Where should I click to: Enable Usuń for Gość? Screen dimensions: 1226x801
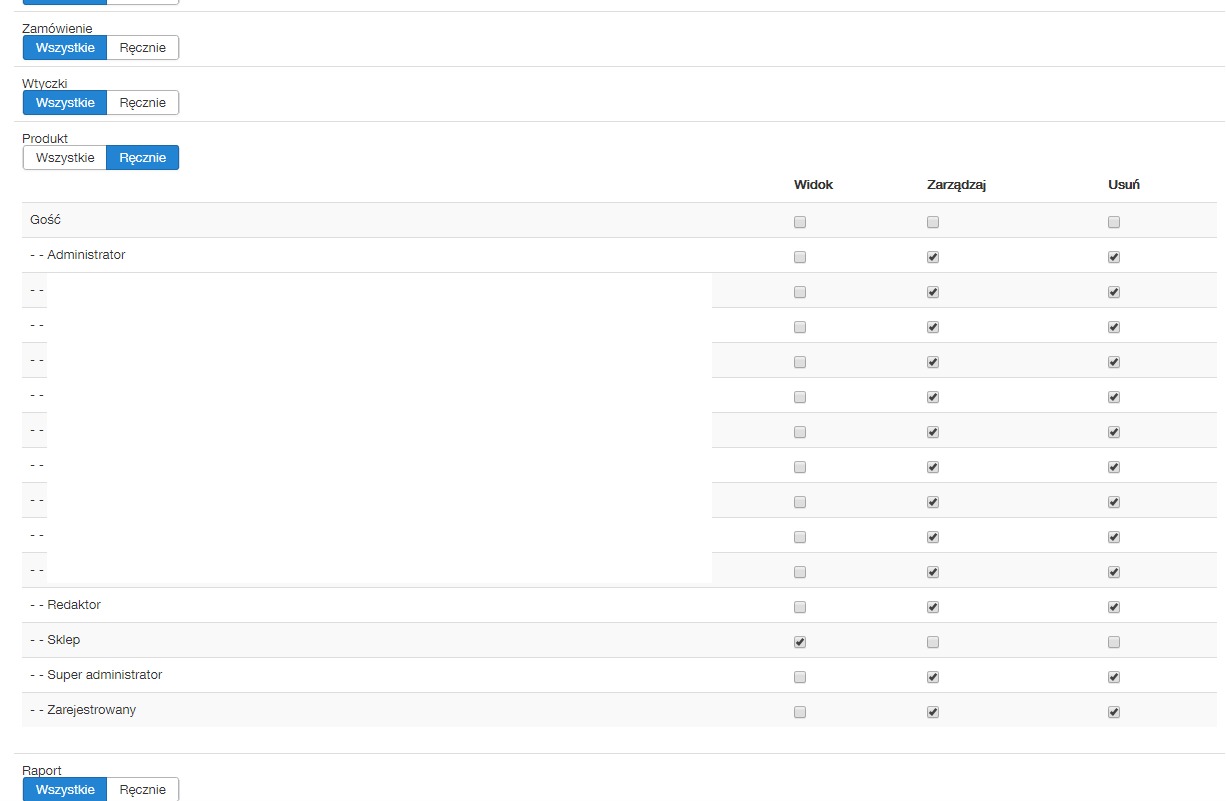(1114, 222)
